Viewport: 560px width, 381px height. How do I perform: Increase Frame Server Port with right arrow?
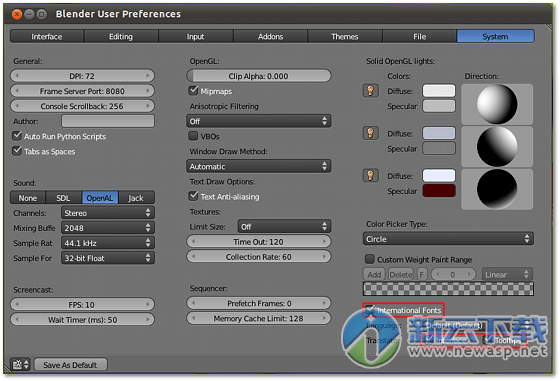click(x=148, y=91)
